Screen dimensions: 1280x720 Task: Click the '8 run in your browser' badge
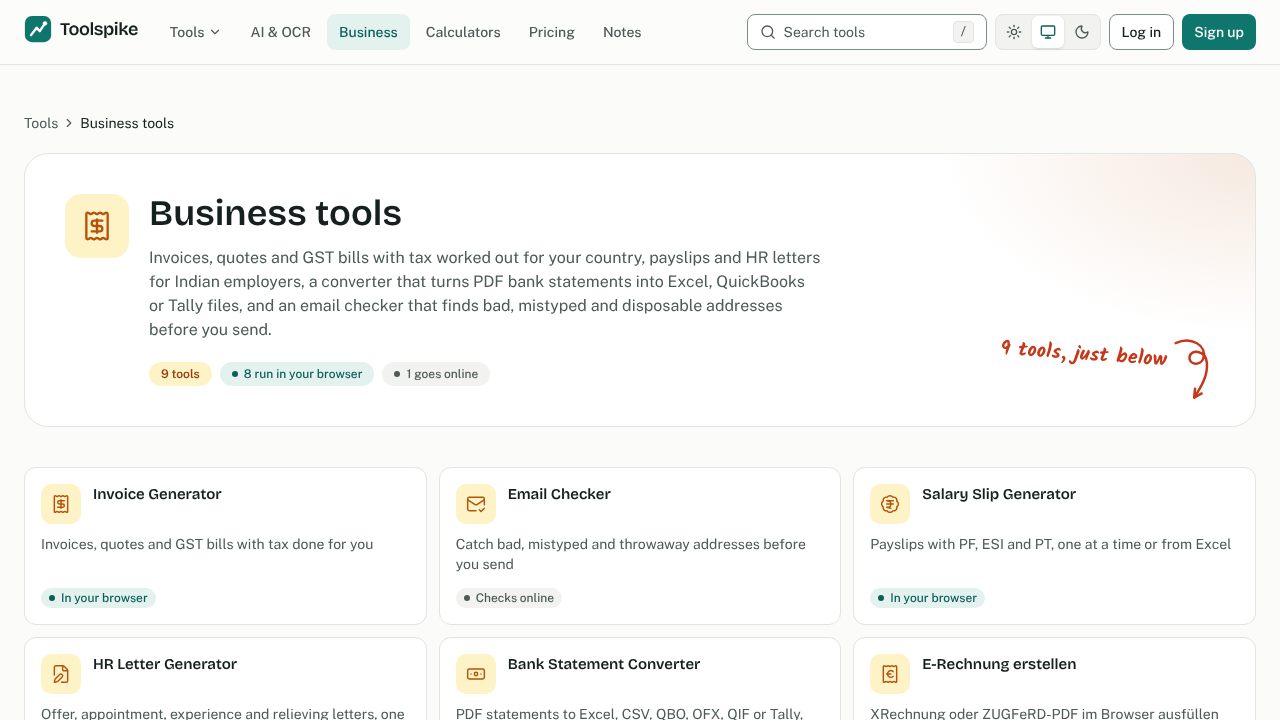coord(297,374)
